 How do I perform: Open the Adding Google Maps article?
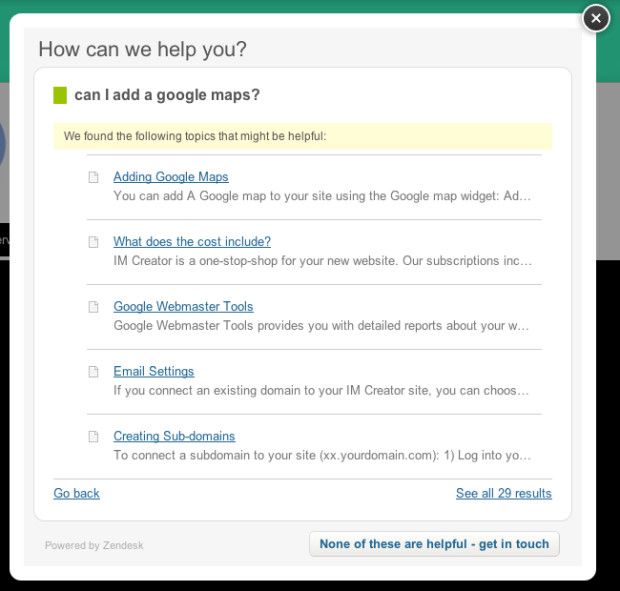171,177
